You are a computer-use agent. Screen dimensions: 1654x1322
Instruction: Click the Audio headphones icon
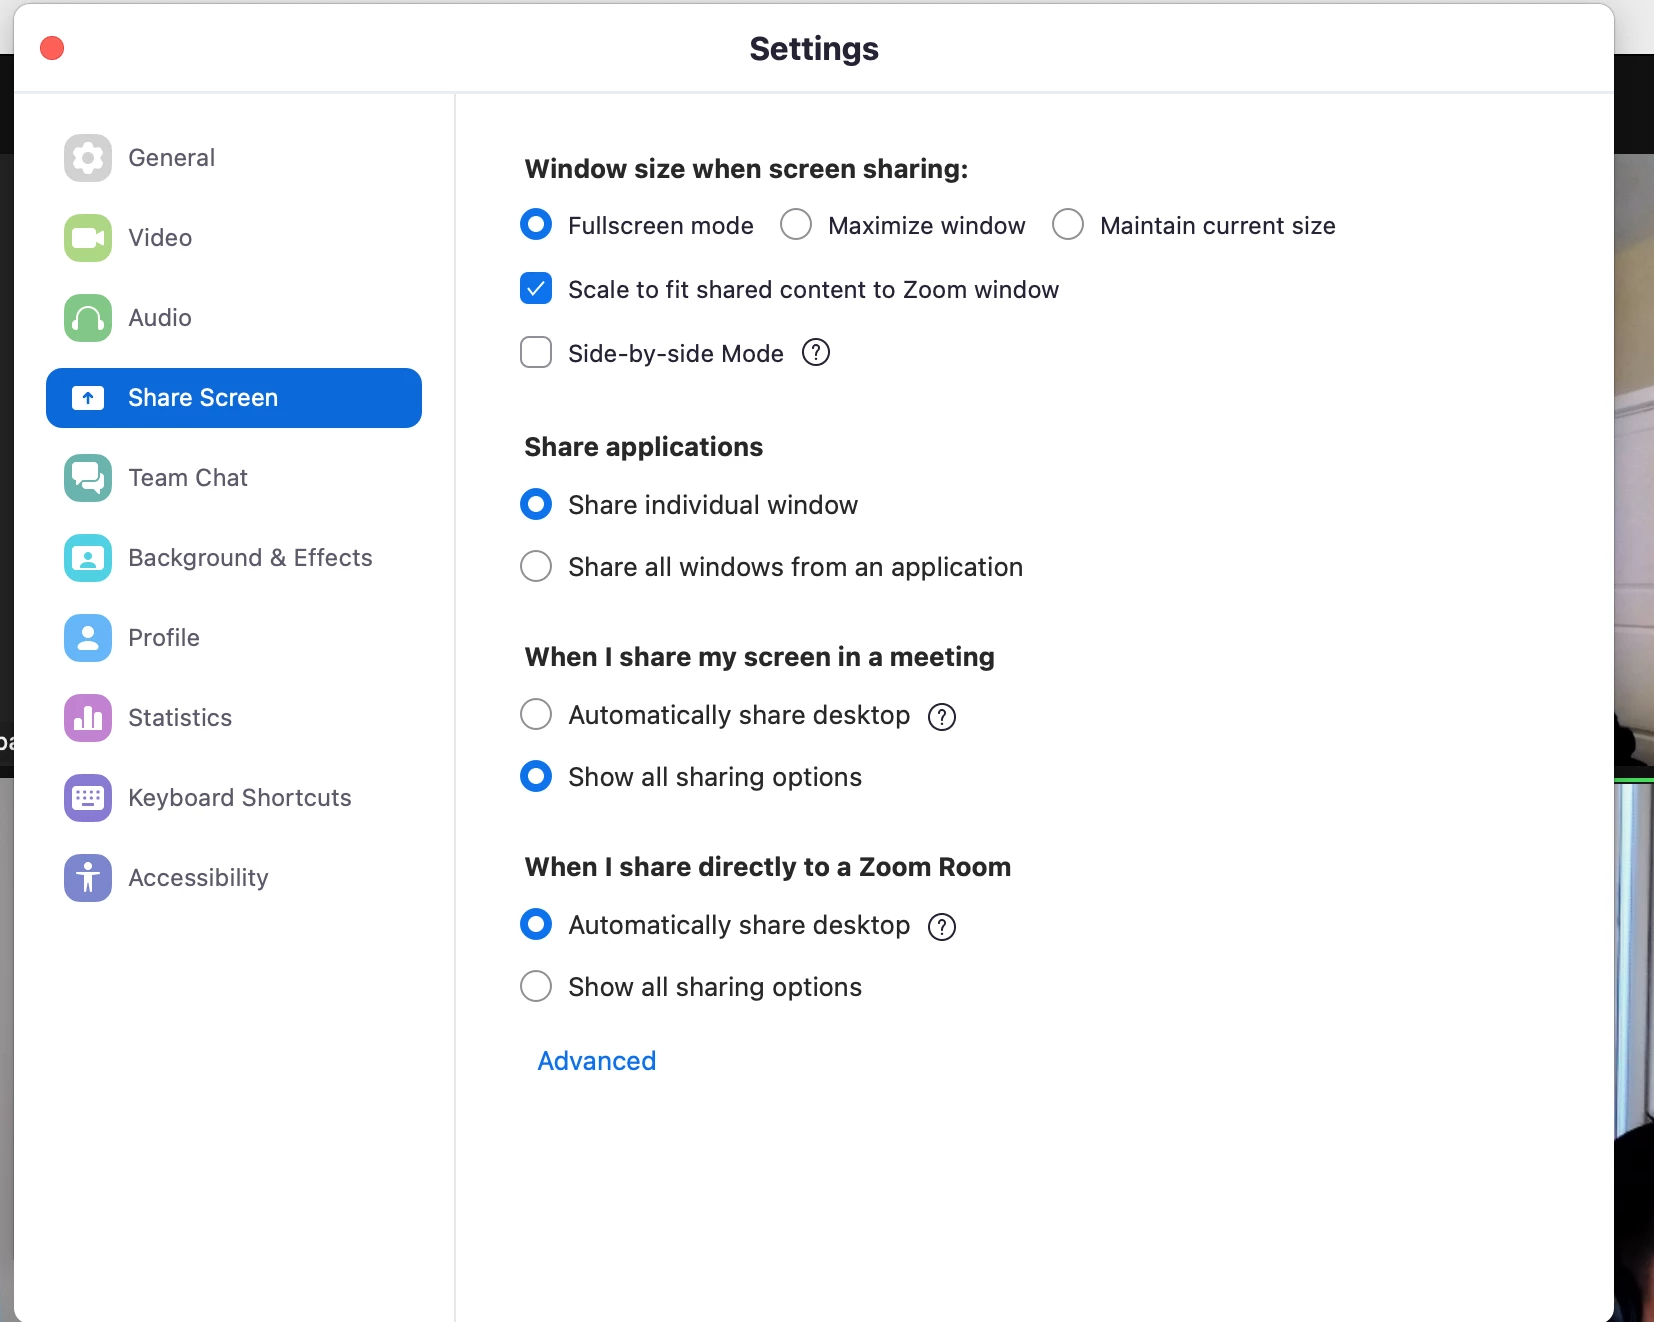[x=88, y=318]
